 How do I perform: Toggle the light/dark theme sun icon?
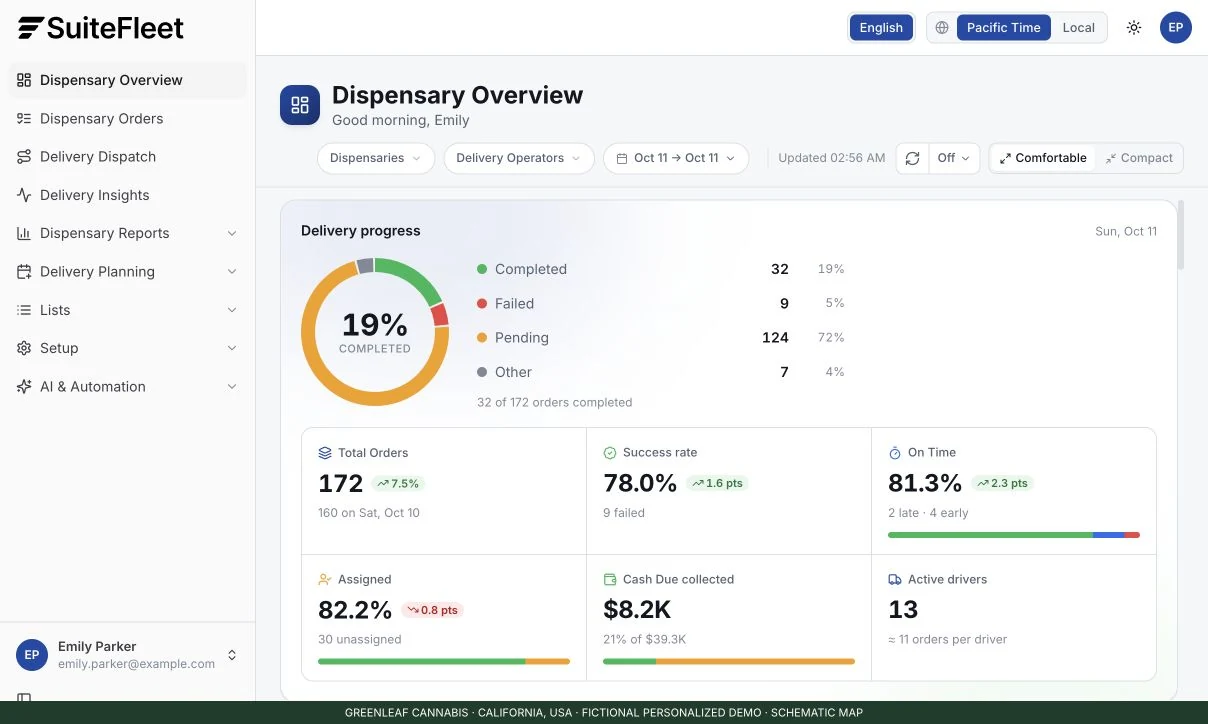pyautogui.click(x=1134, y=28)
